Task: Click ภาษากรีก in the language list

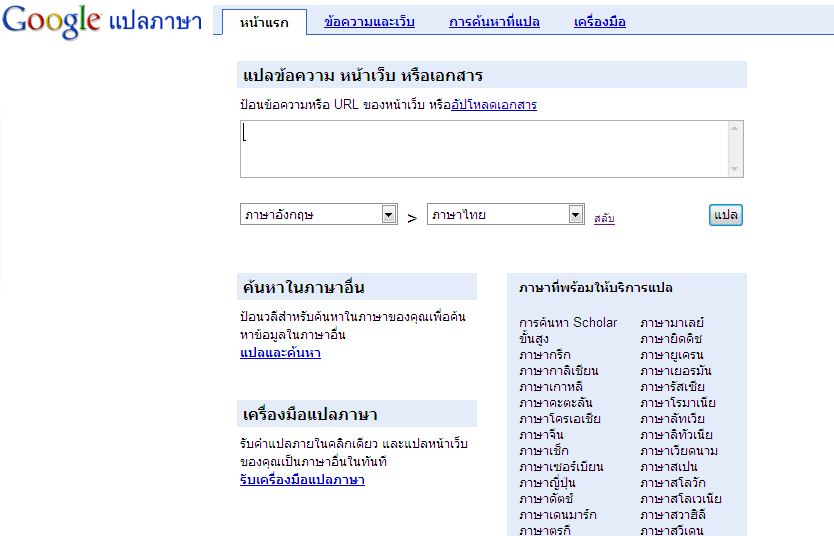Action: pos(545,355)
